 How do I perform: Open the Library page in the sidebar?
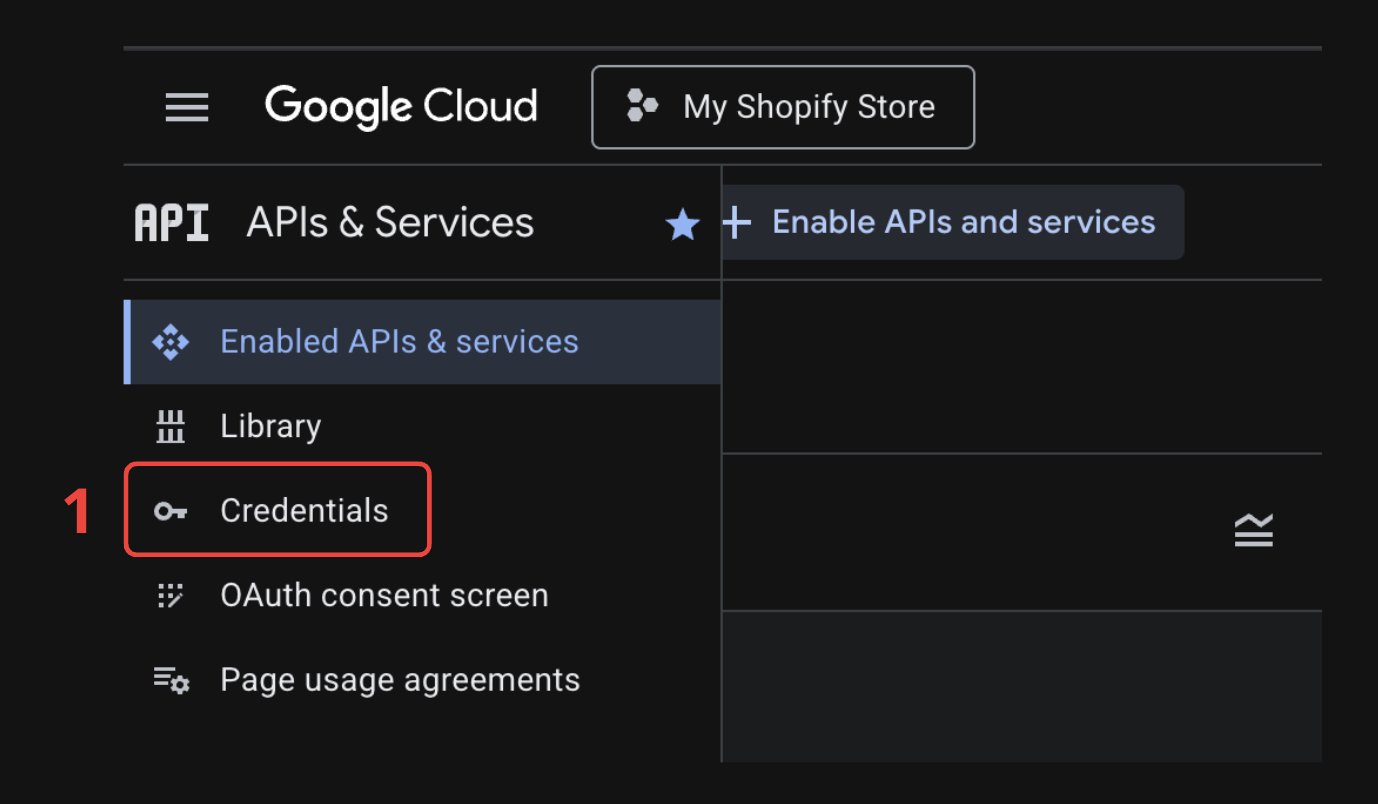click(x=270, y=427)
